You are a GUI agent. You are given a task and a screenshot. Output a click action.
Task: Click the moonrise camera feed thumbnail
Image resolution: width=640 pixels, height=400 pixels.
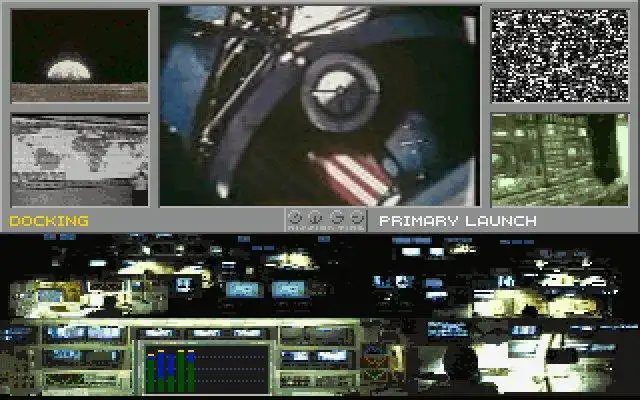tap(80, 56)
